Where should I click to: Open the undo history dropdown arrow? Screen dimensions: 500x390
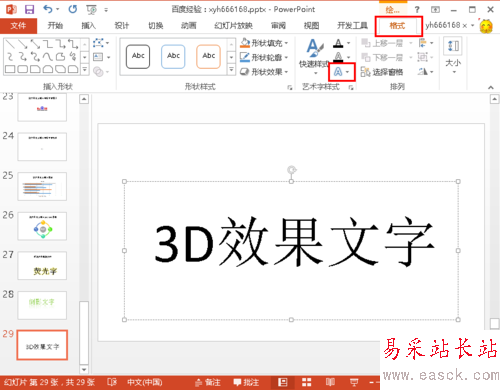[x=58, y=9]
